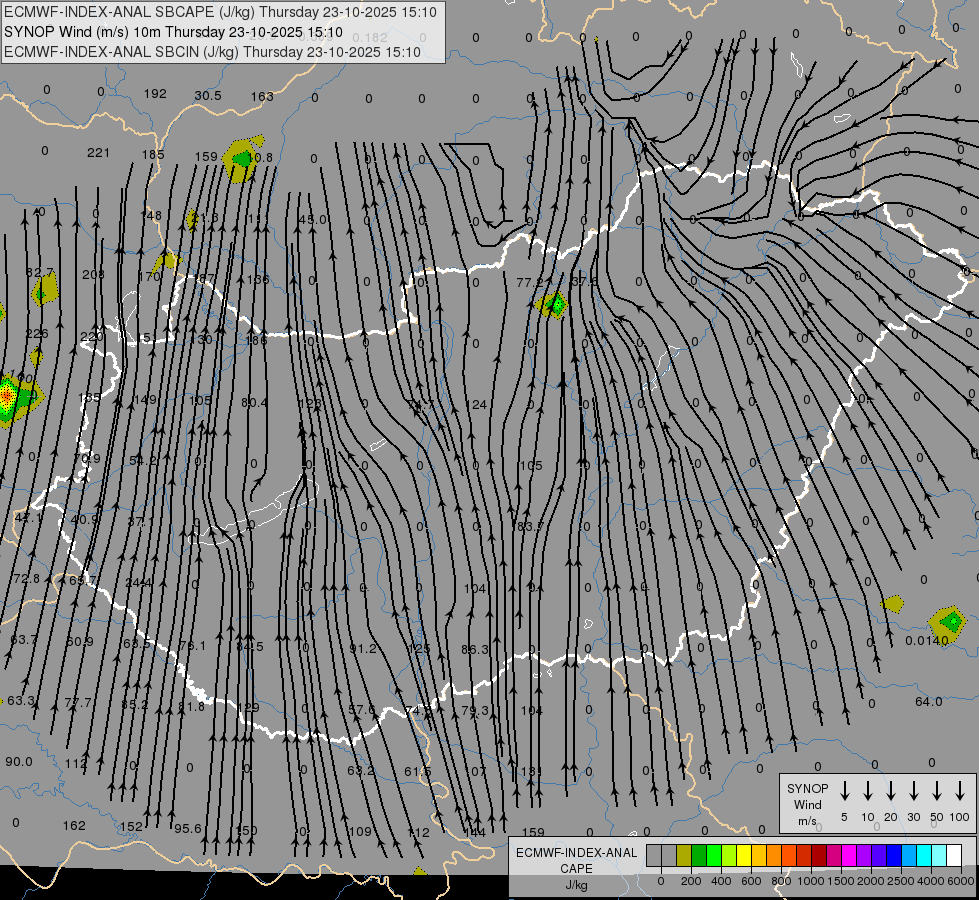
Task: Pick the pure yellow swatch in CAPE scale
Action: [744, 856]
